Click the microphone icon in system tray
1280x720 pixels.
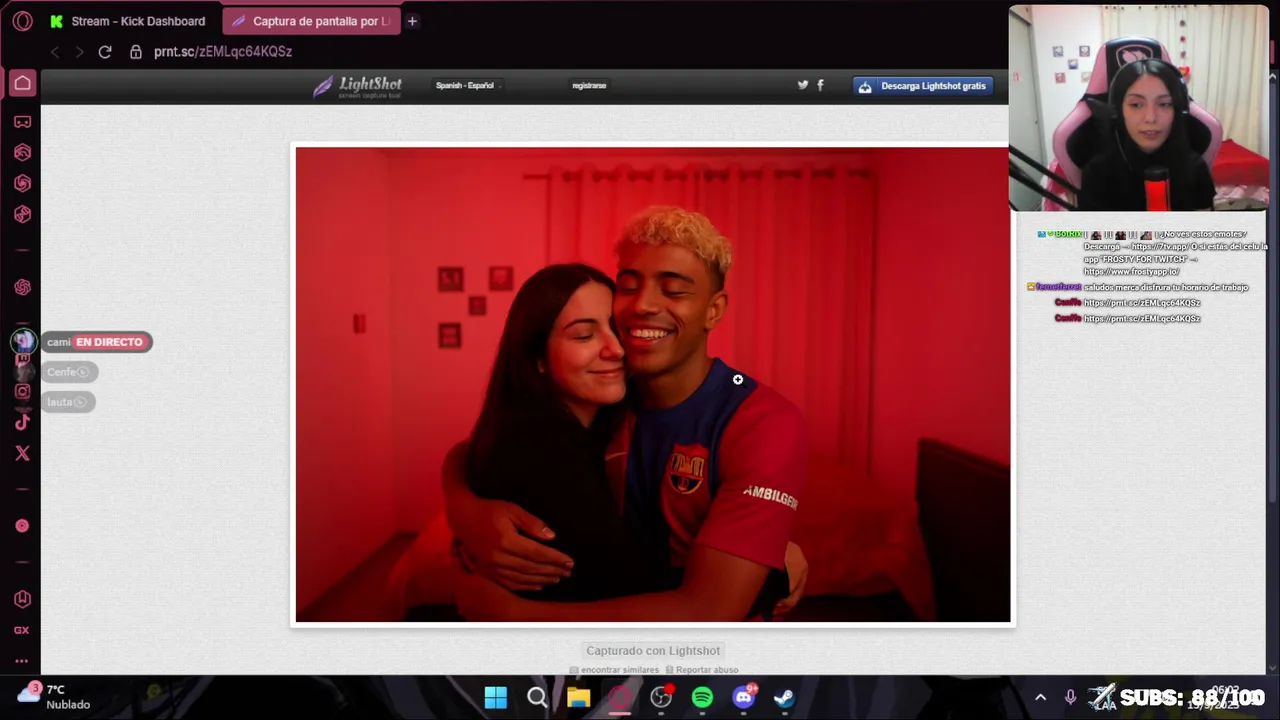(x=1070, y=697)
